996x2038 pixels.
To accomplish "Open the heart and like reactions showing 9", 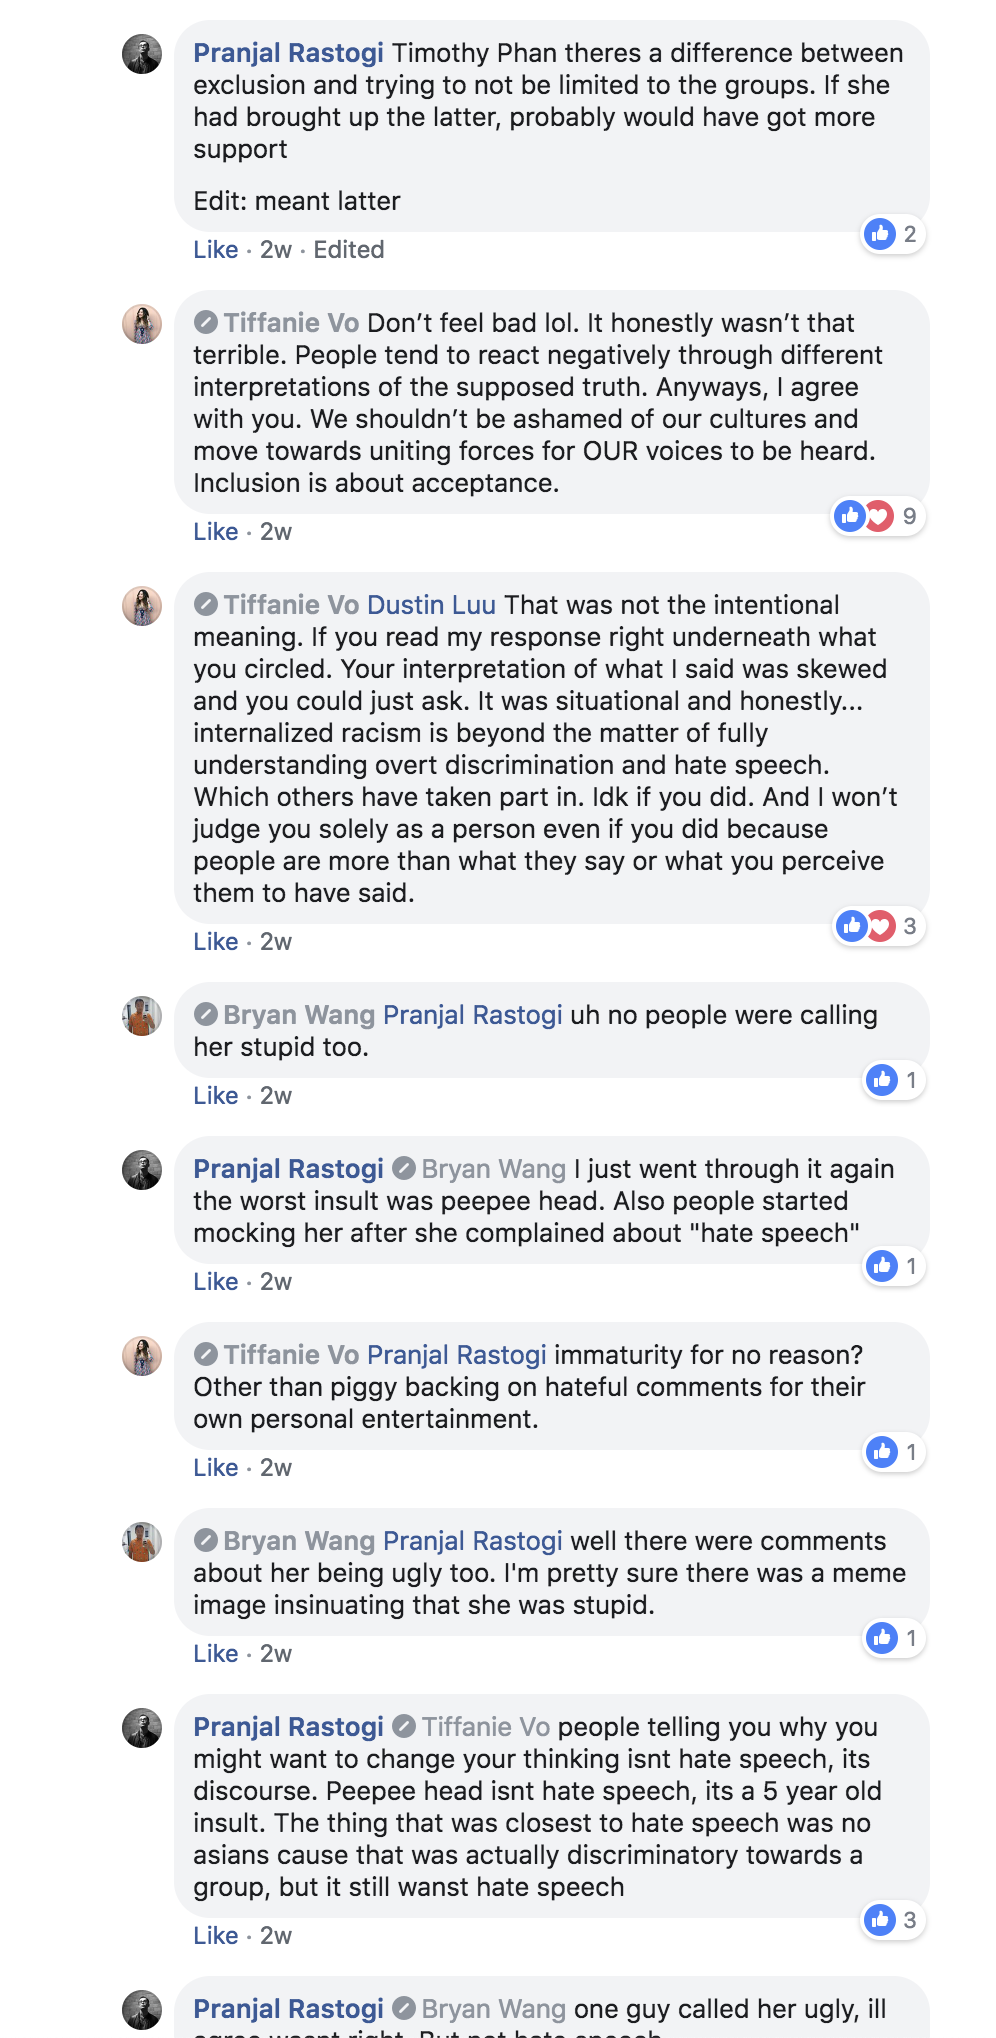I will point(877,516).
